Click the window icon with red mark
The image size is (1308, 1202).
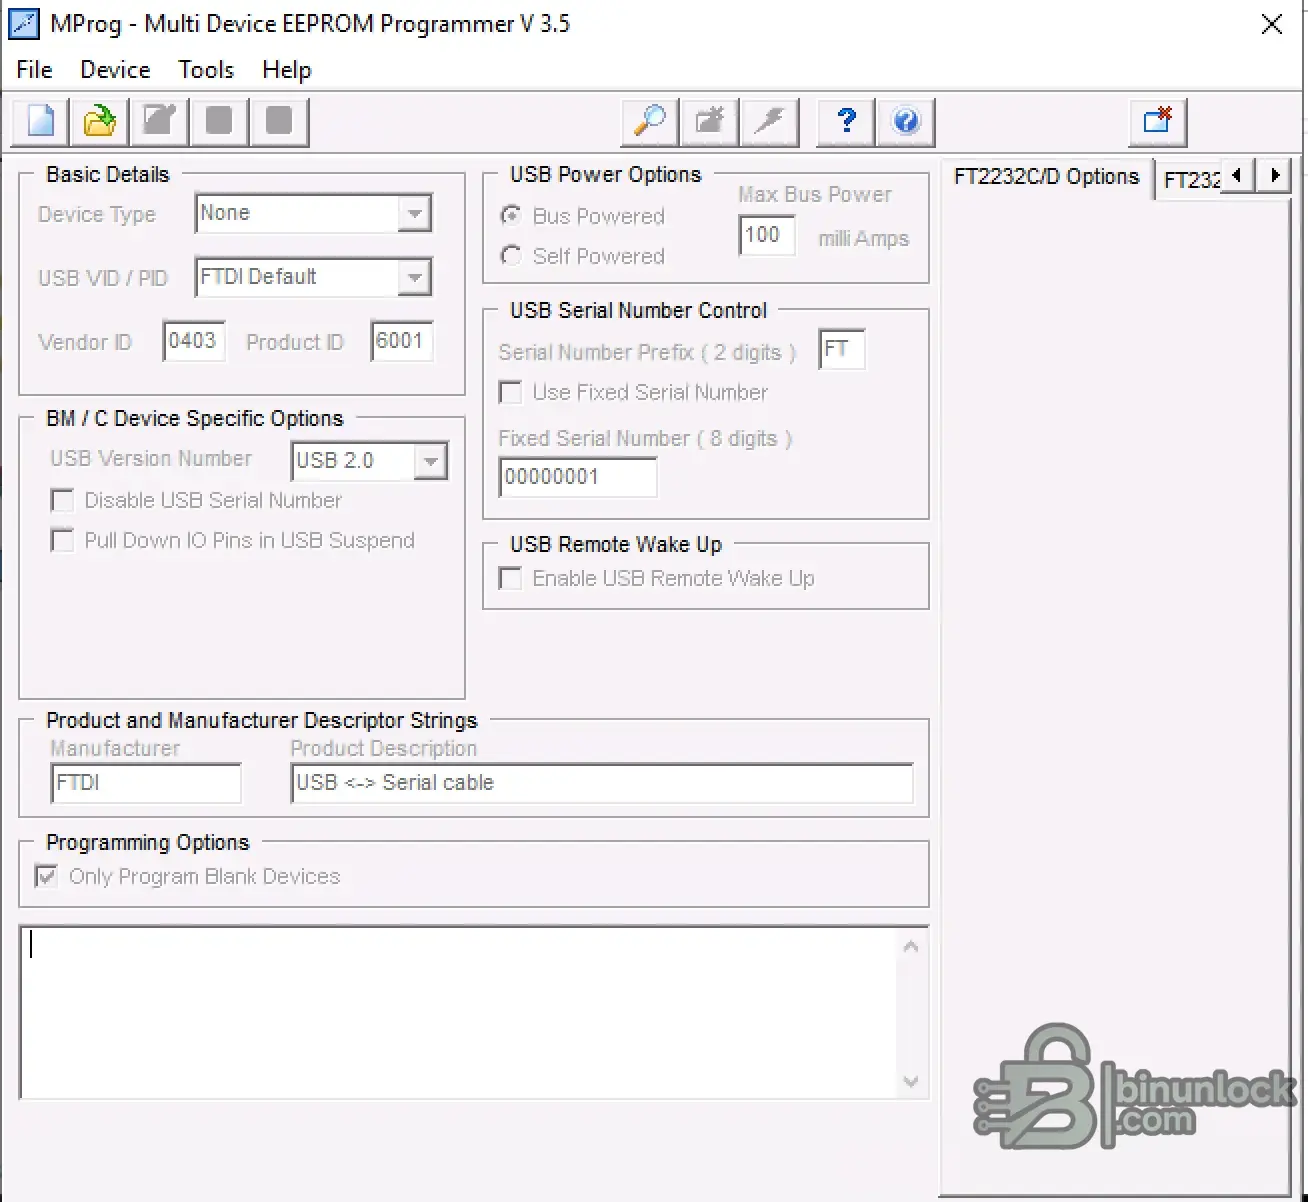[1158, 122]
